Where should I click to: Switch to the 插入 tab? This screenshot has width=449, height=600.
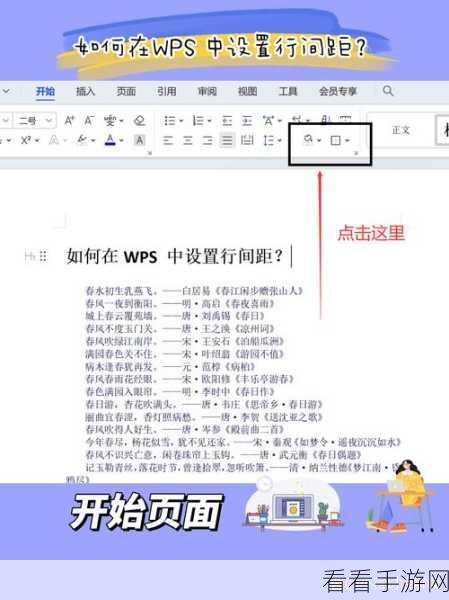tap(85, 91)
